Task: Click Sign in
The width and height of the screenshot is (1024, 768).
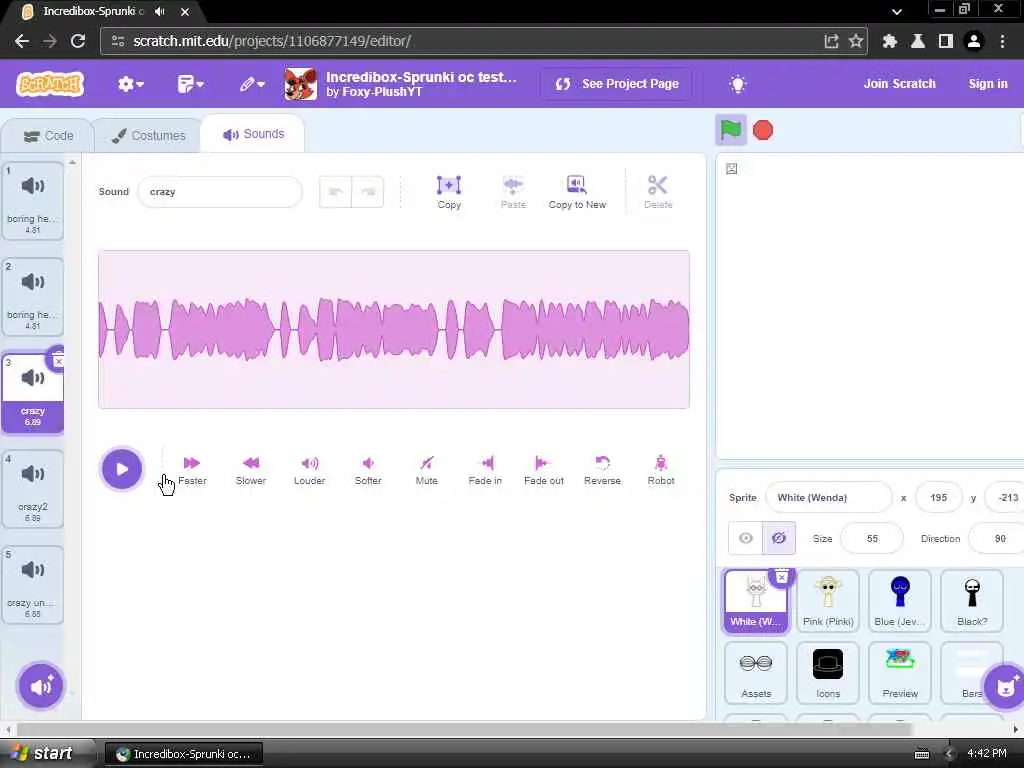Action: (987, 84)
